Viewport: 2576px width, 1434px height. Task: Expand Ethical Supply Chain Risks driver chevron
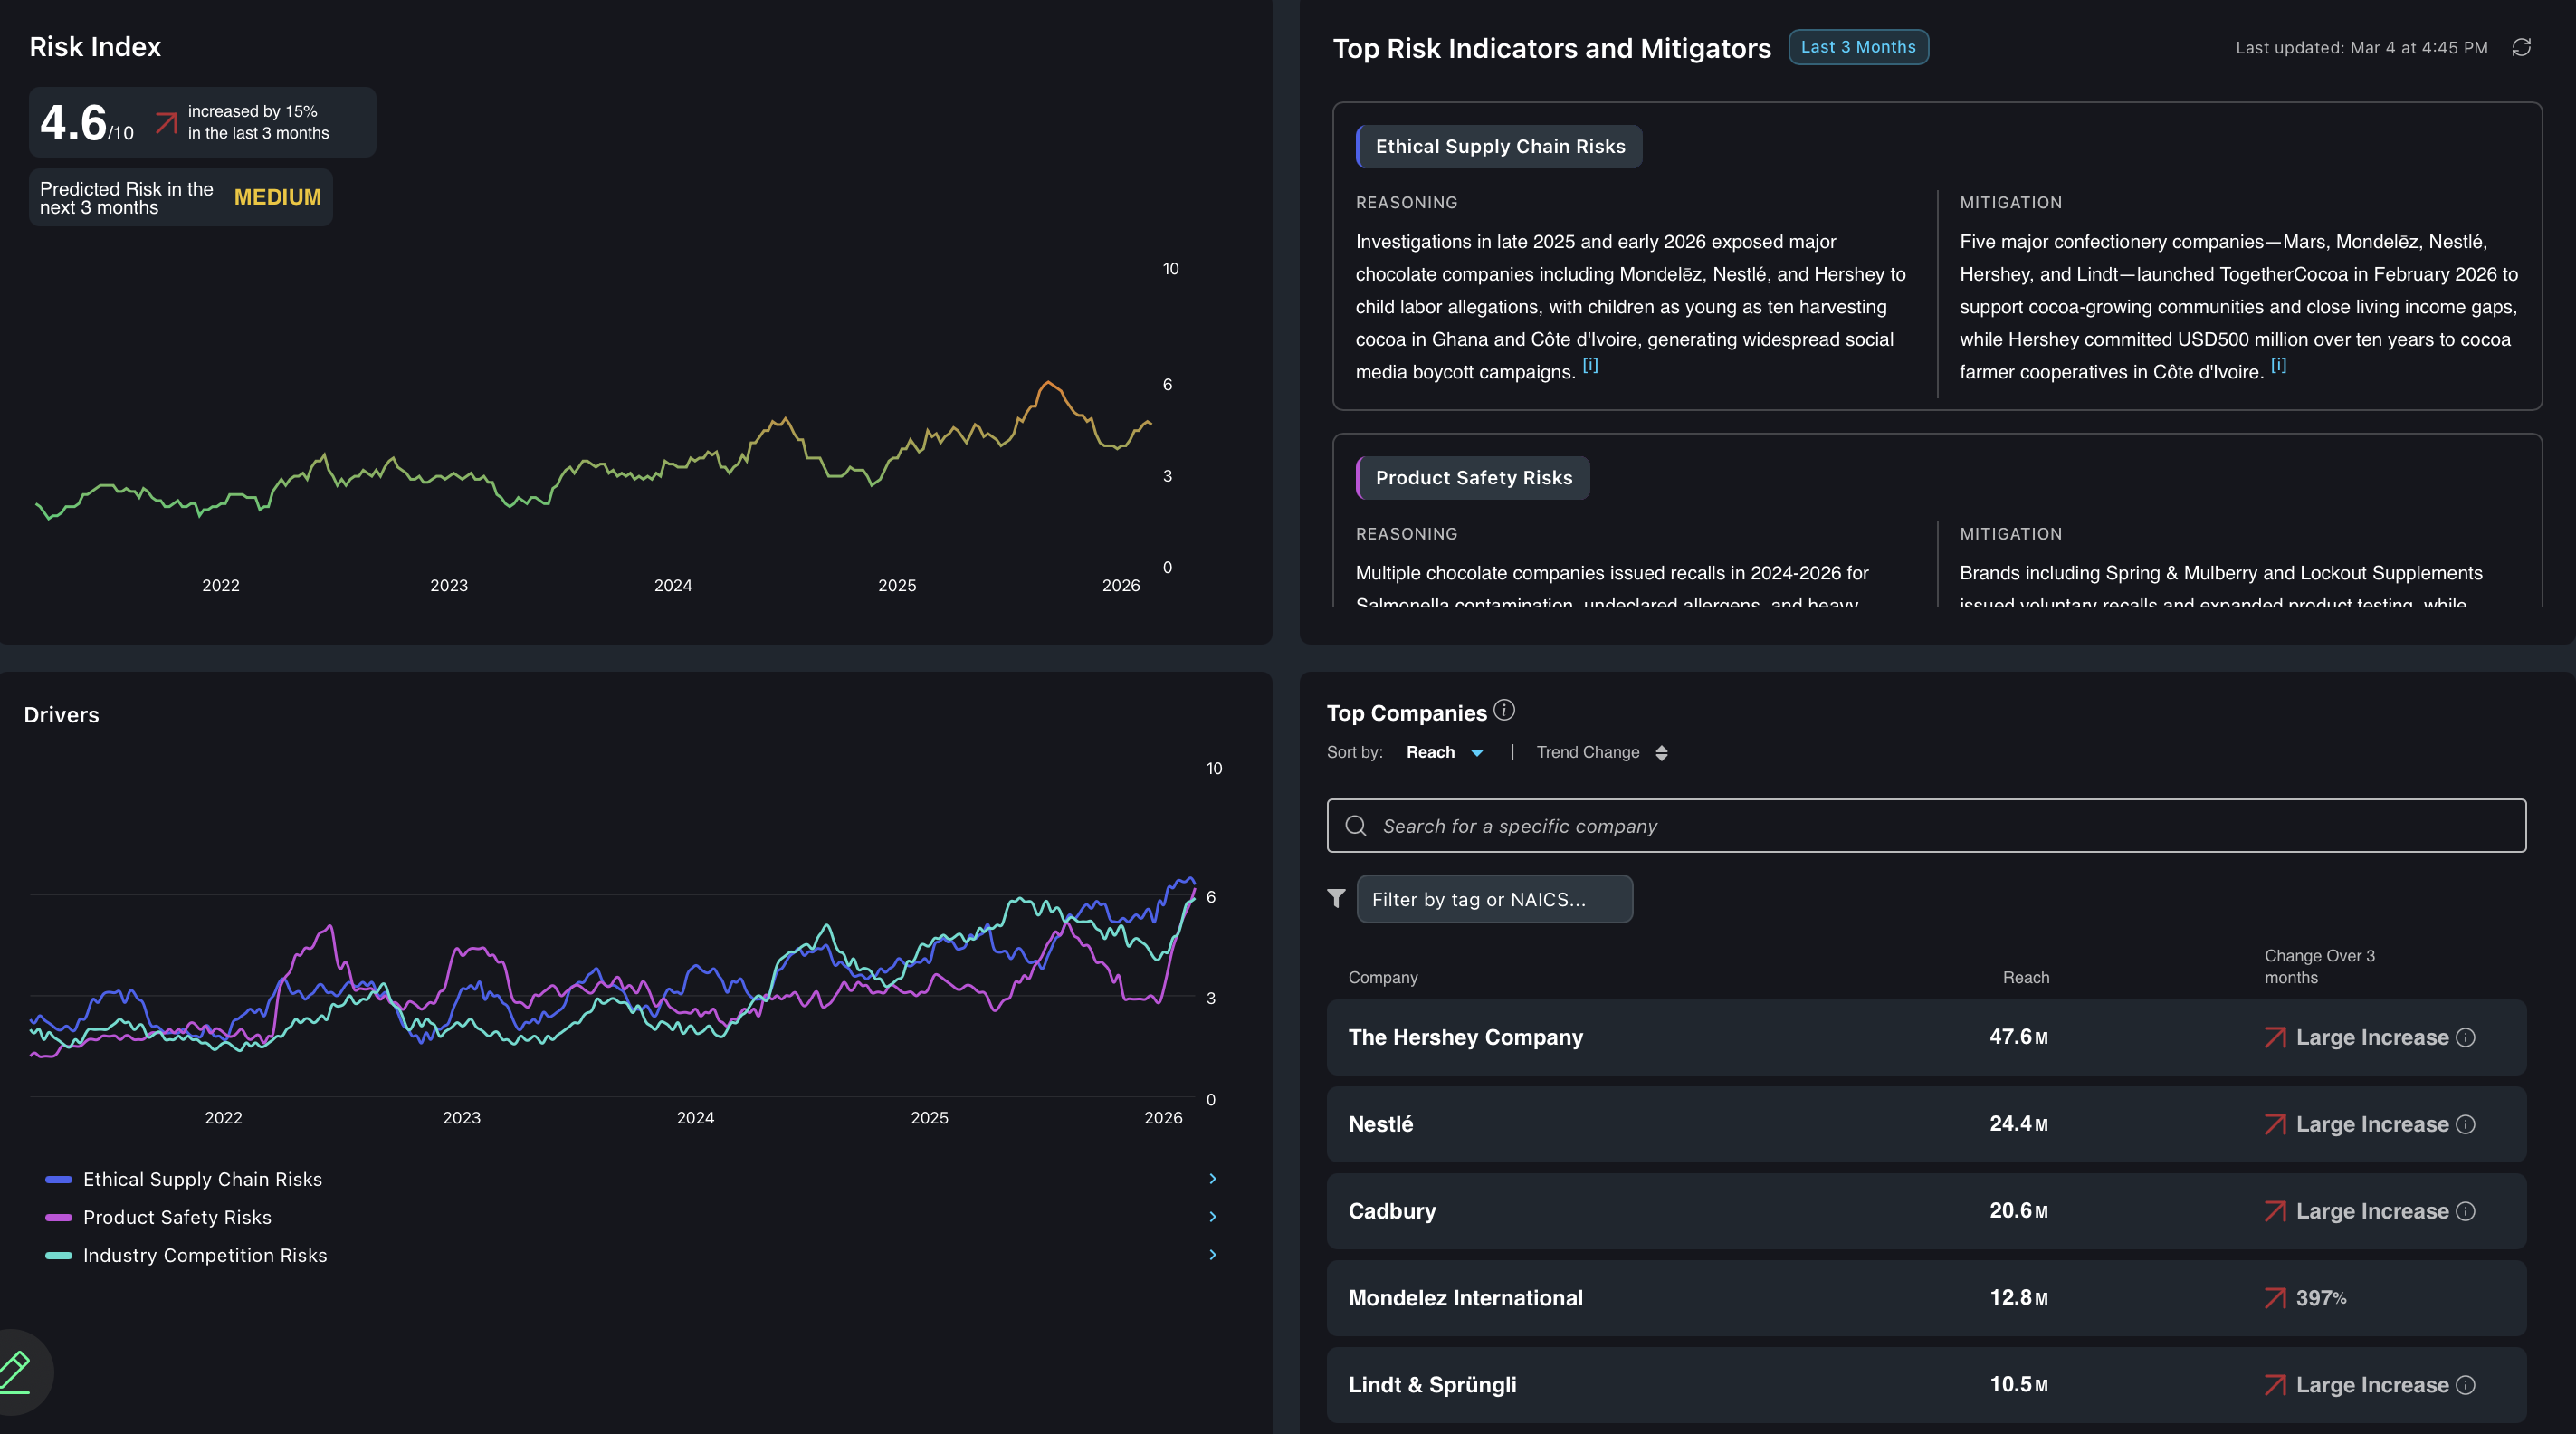(1212, 1179)
